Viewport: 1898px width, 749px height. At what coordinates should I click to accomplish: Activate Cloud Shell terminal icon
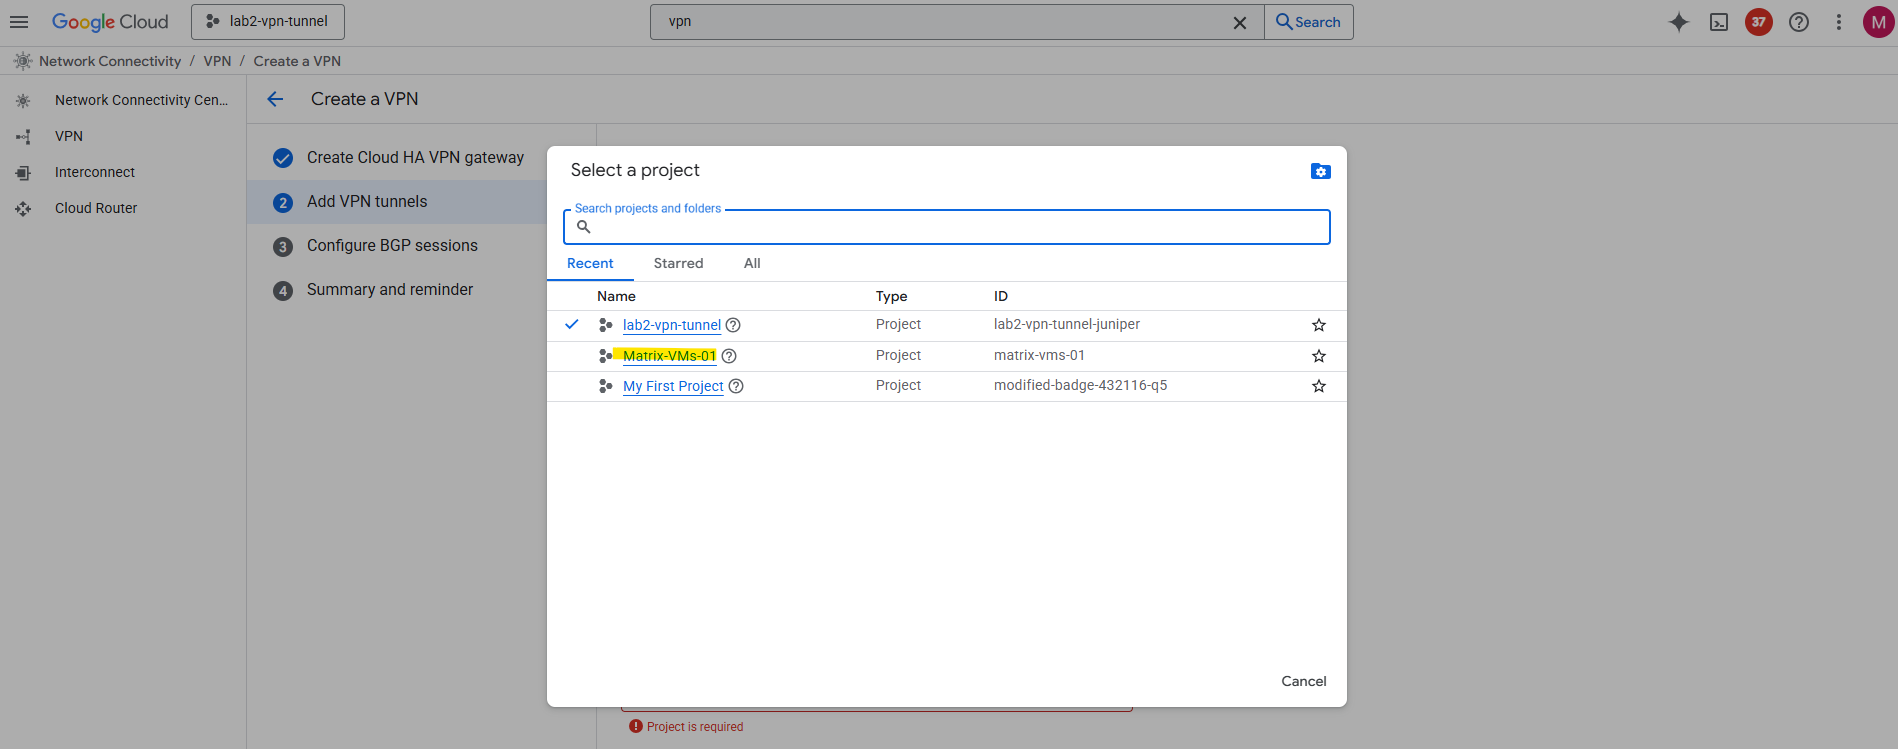click(x=1719, y=22)
